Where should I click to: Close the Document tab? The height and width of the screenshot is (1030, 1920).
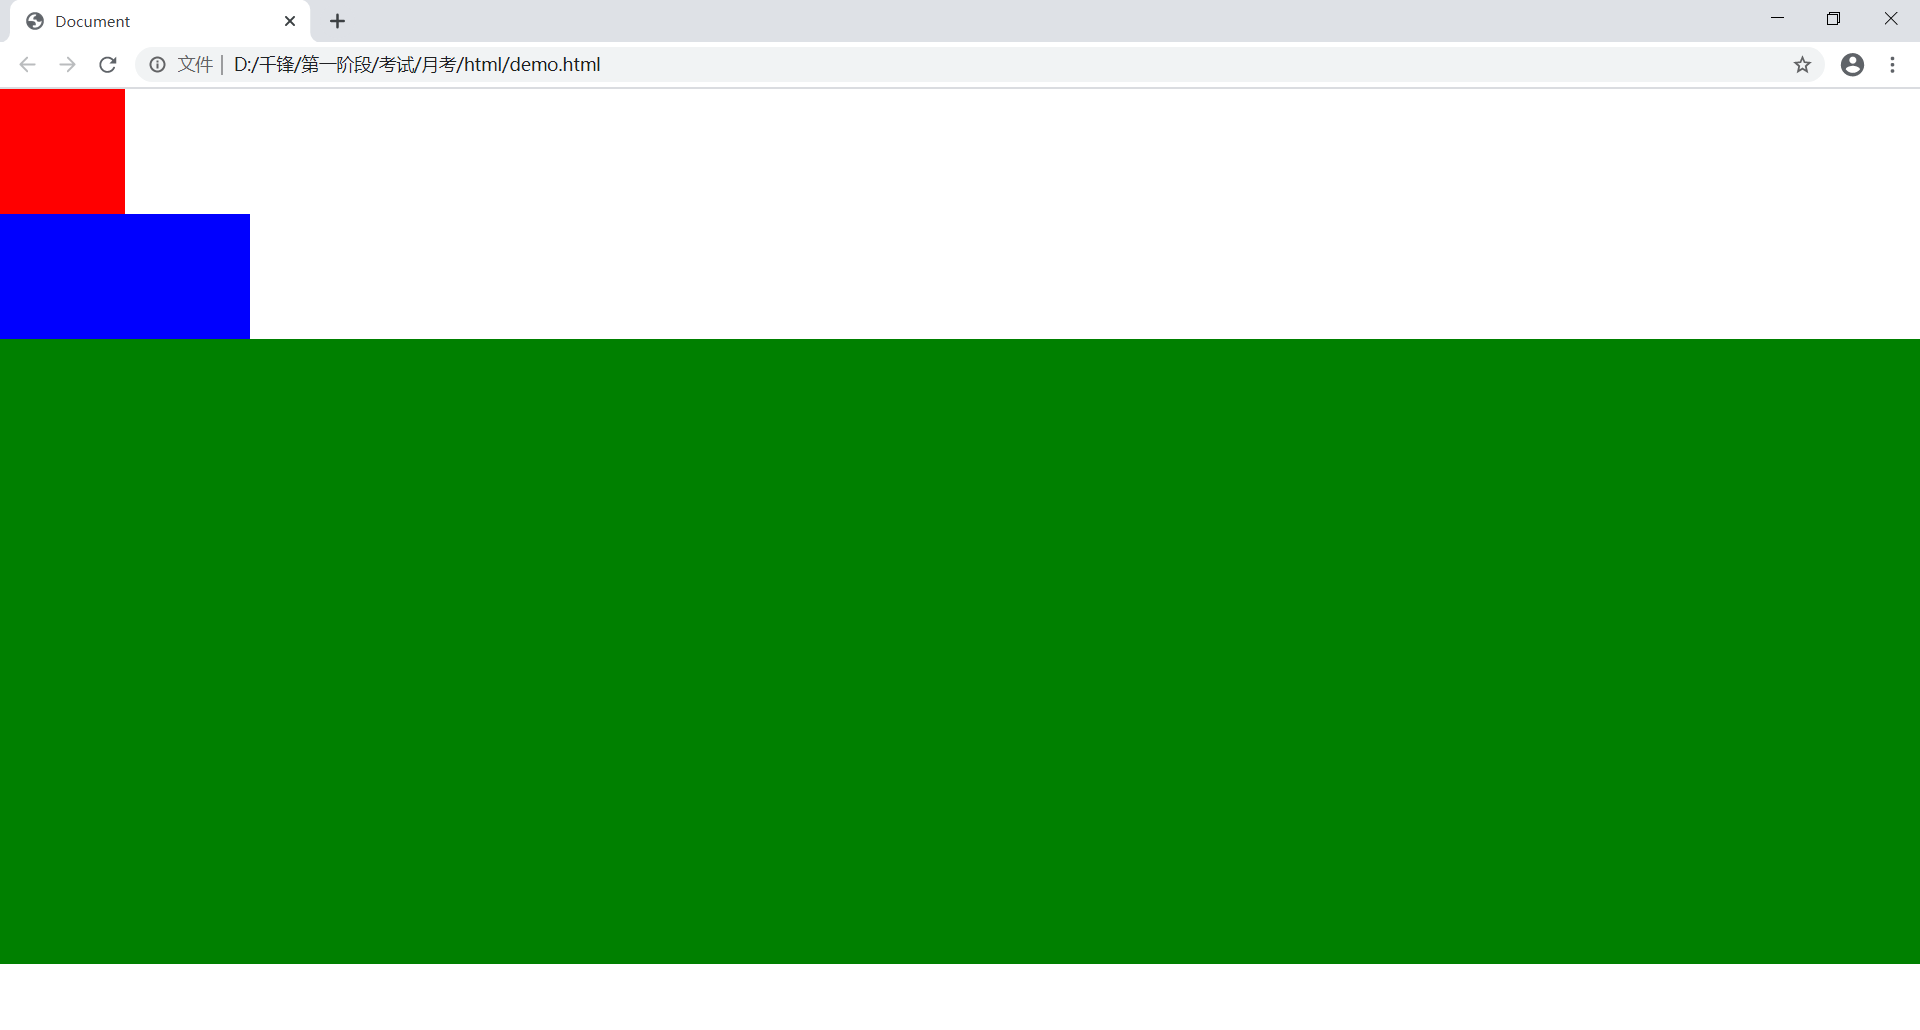pyautogui.click(x=290, y=21)
